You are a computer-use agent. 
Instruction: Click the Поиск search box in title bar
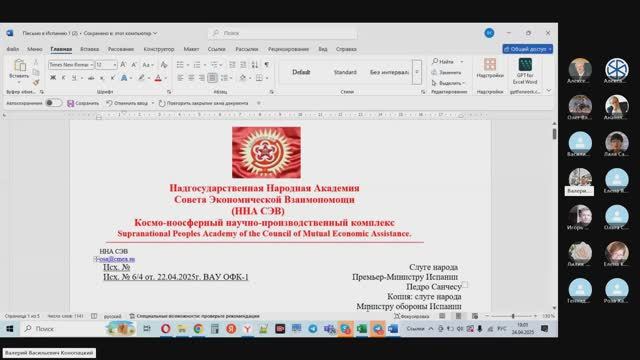pos(282,33)
